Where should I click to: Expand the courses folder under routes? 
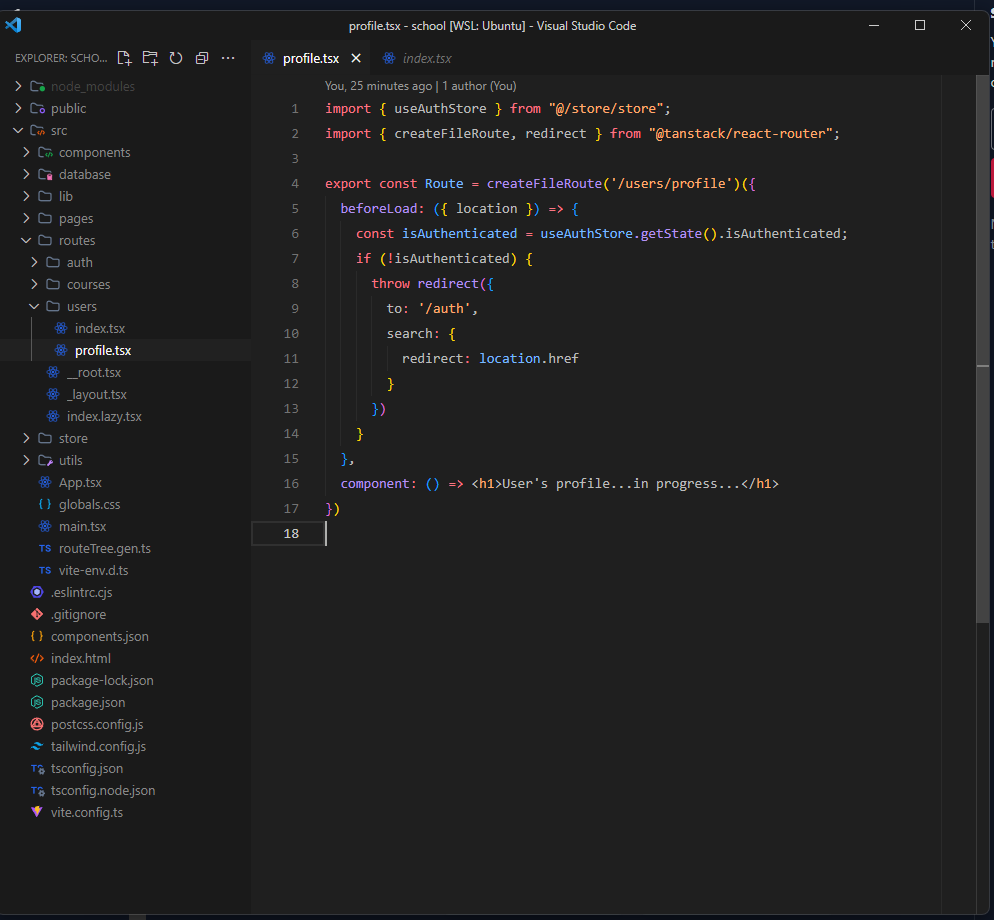(88, 284)
